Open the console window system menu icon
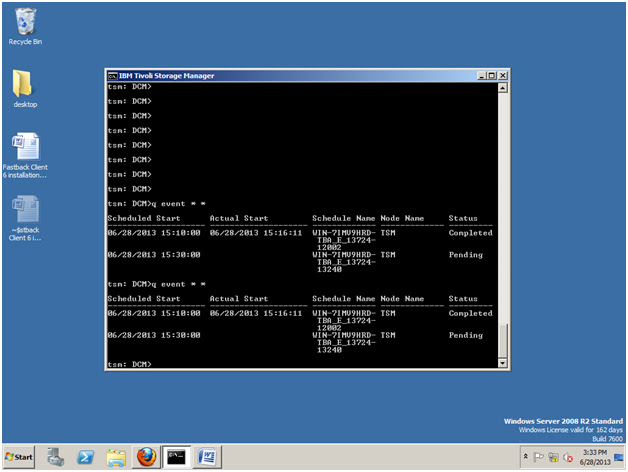Screen dimensions: 628x472 pos(113,76)
